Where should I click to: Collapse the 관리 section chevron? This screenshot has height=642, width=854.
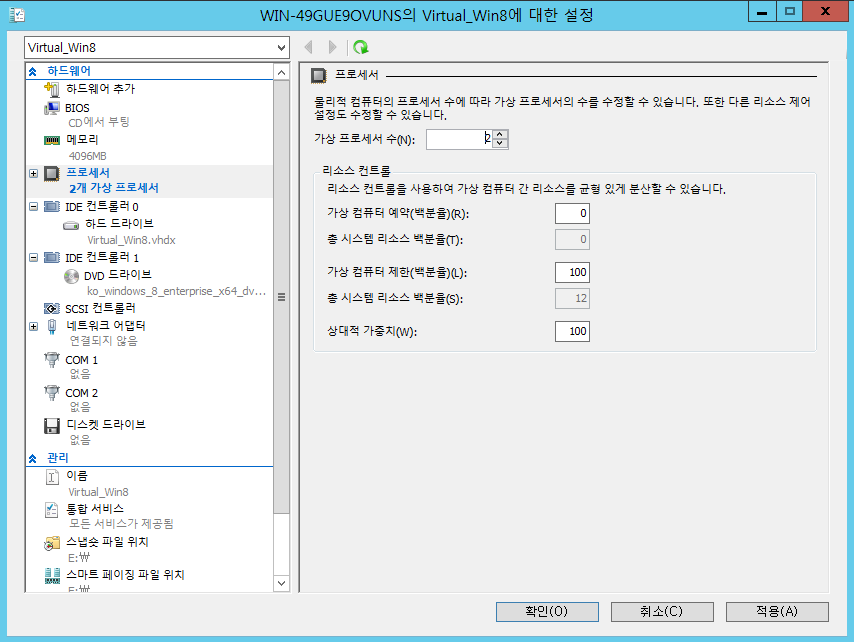click(33, 458)
